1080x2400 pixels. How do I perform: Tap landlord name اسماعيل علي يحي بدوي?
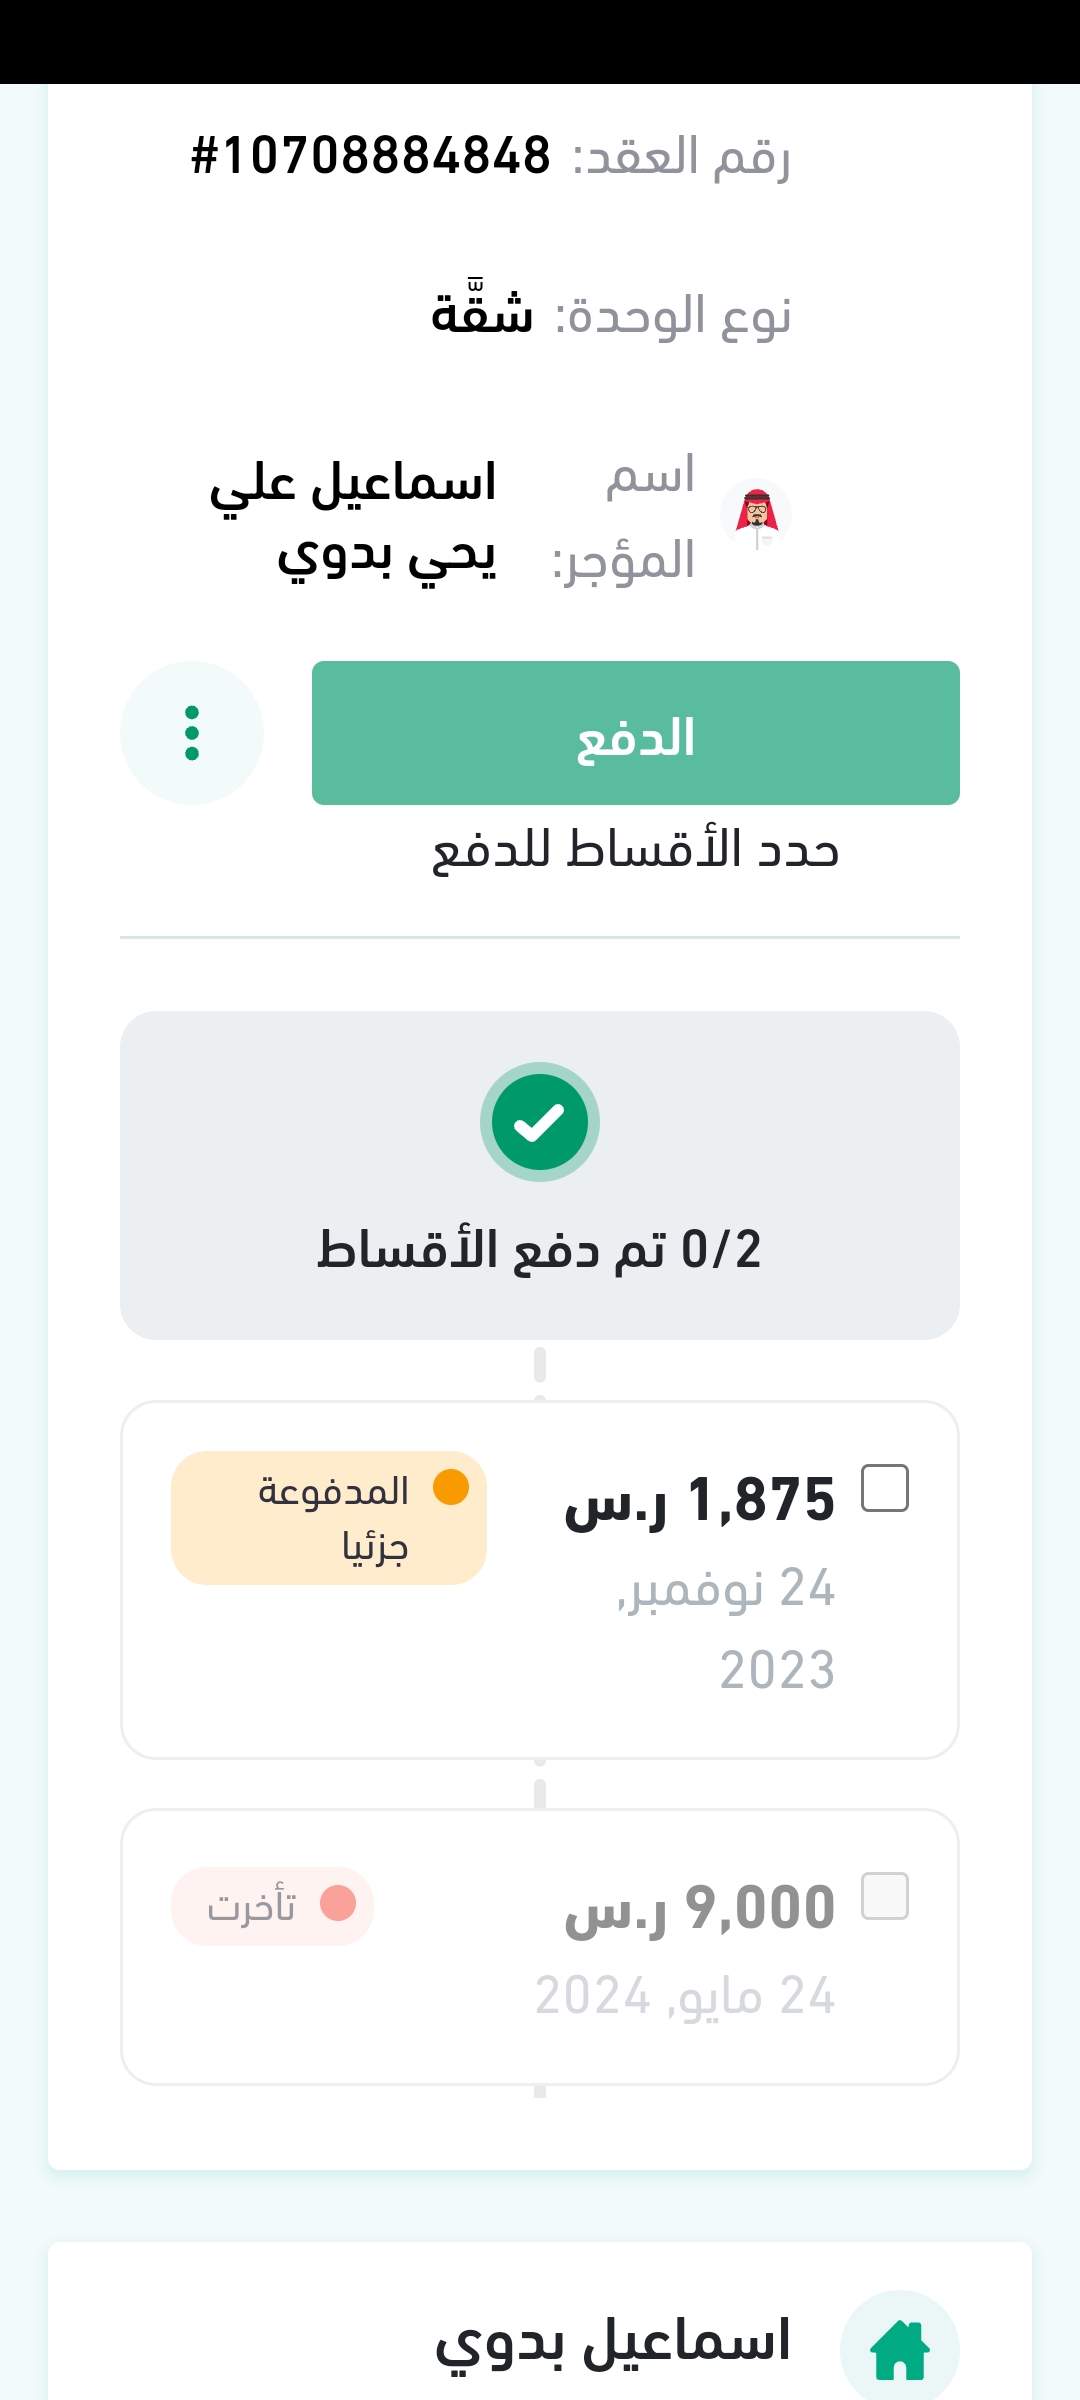point(353,518)
